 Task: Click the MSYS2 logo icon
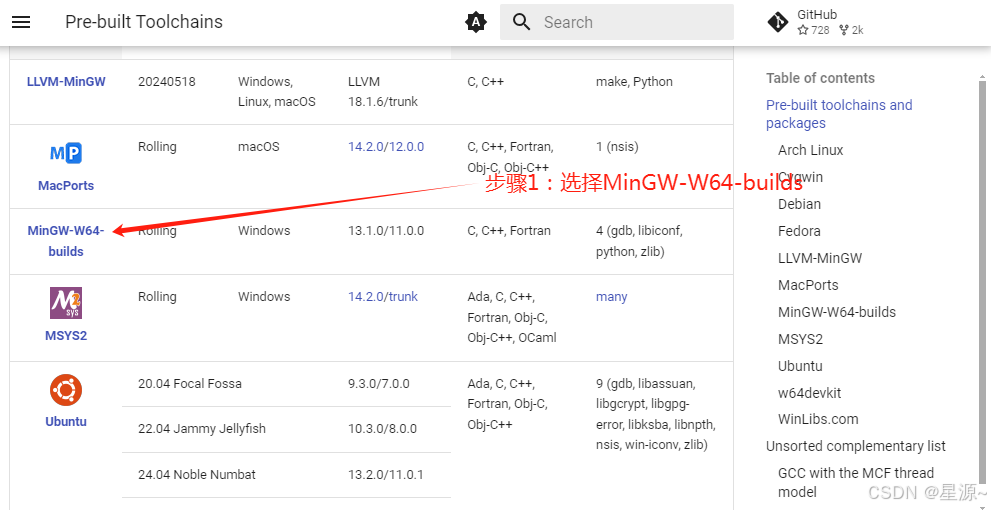[x=66, y=303]
